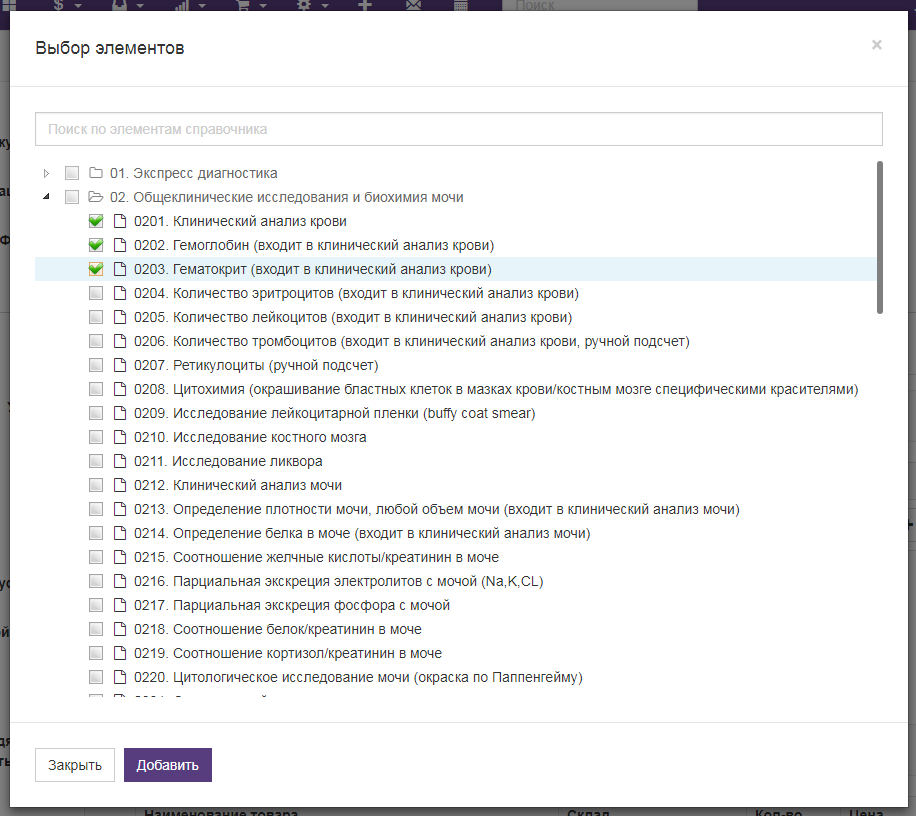This screenshot has height=816, width=916.
Task: Tick the checkbox for 0209. Исследование лейкоцитарной пленки
Action: click(96, 412)
